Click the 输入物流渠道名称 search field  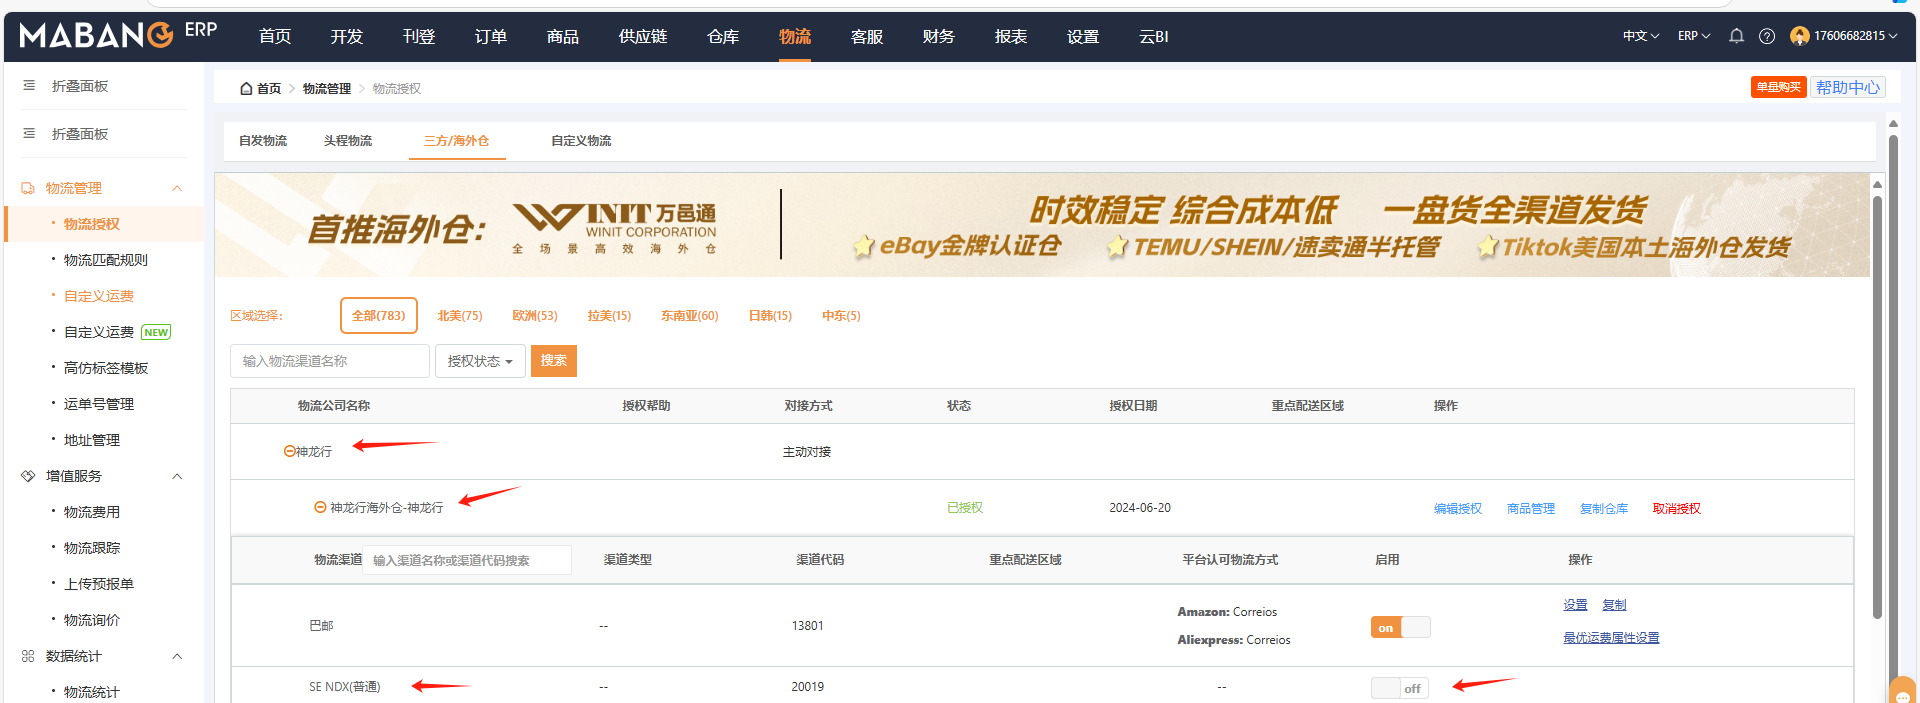330,361
